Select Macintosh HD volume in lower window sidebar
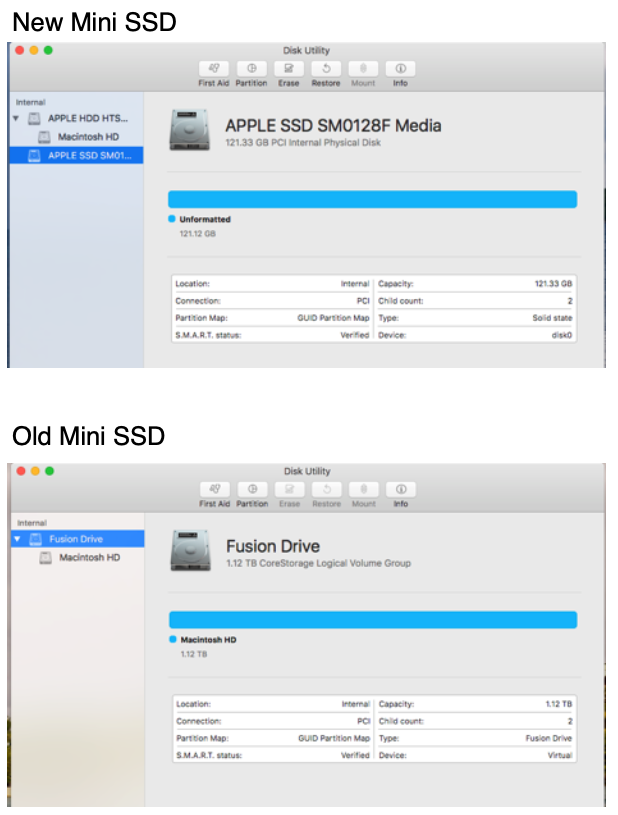The image size is (618, 815). click(77, 558)
